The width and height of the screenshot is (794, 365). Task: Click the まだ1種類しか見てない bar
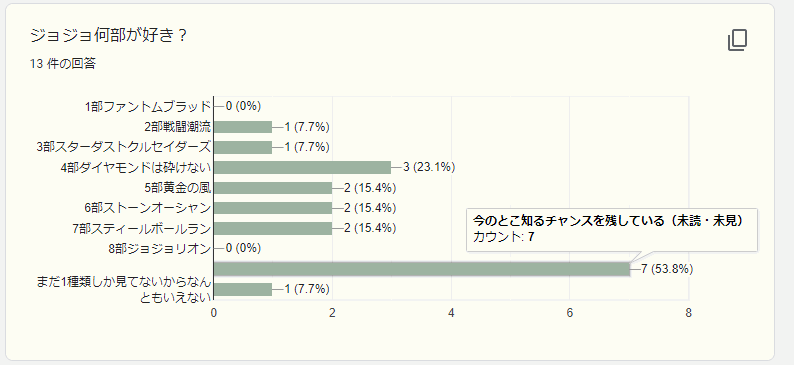click(243, 290)
